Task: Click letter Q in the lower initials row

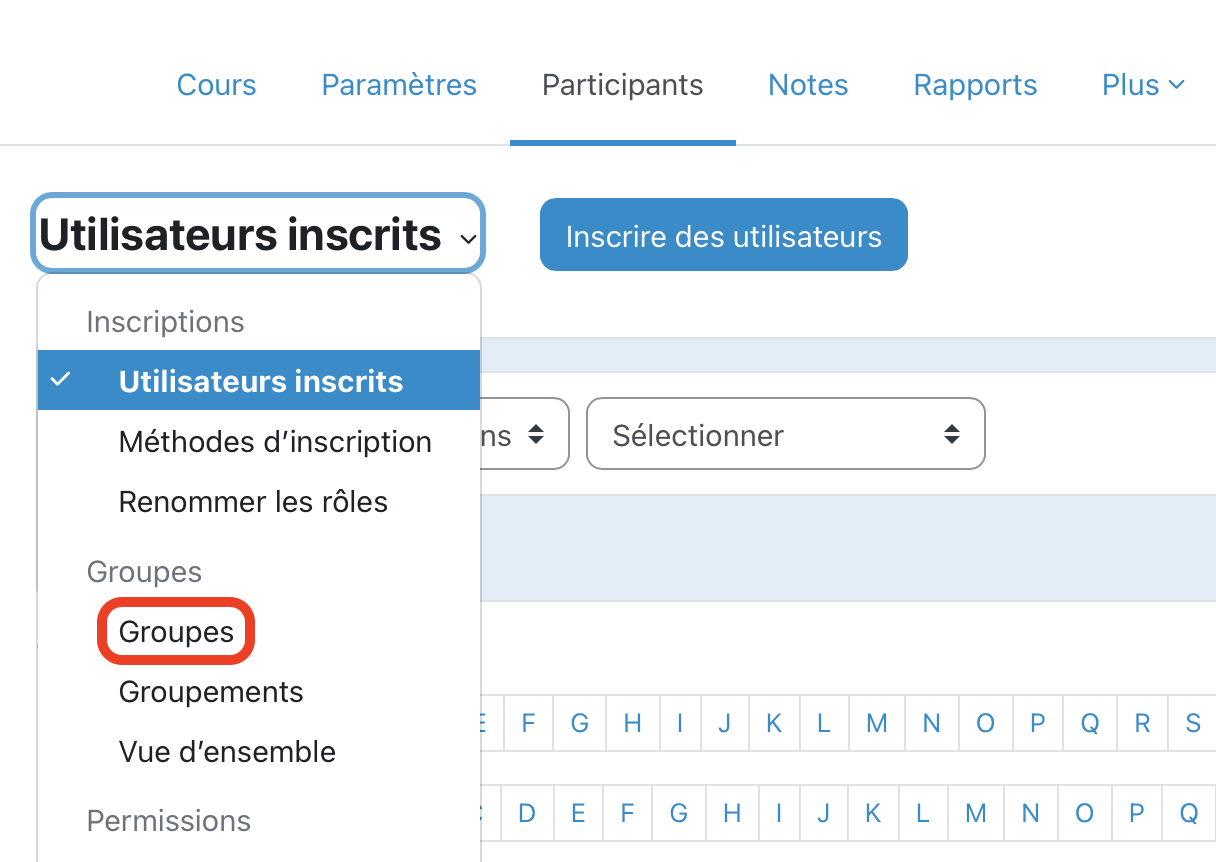Action: 1188,813
